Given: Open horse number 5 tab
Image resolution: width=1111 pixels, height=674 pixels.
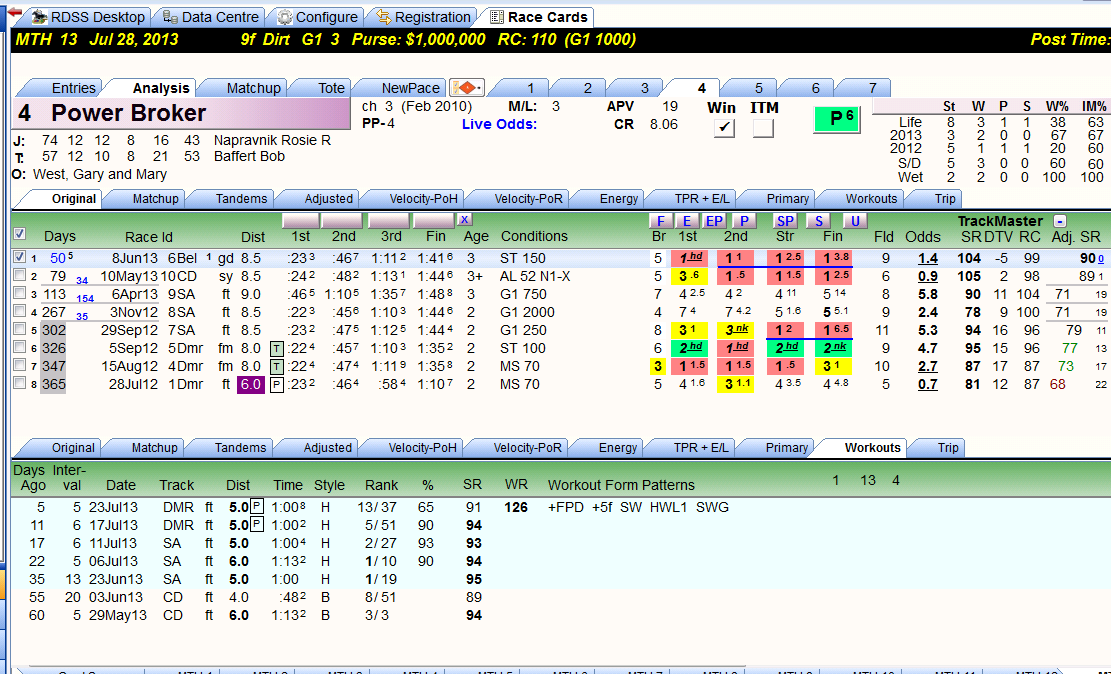Looking at the screenshot, I should [758, 88].
